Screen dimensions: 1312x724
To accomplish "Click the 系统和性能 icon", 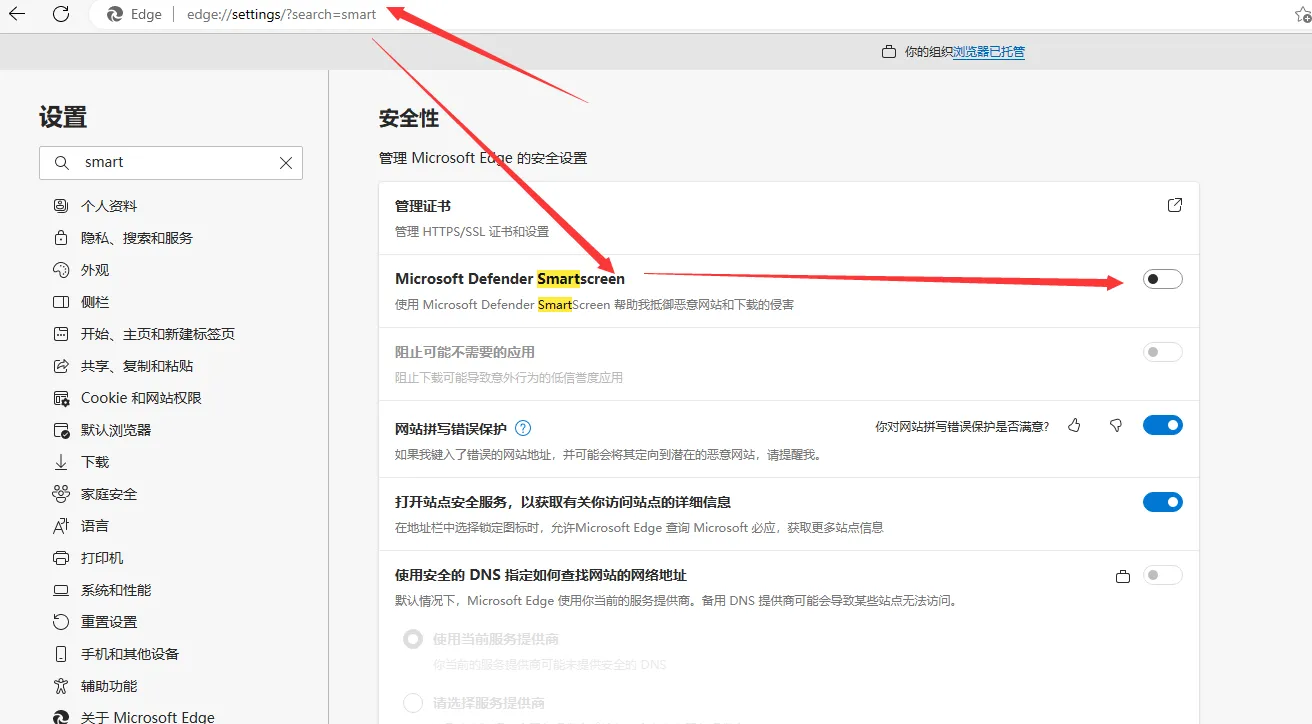I will (61, 590).
